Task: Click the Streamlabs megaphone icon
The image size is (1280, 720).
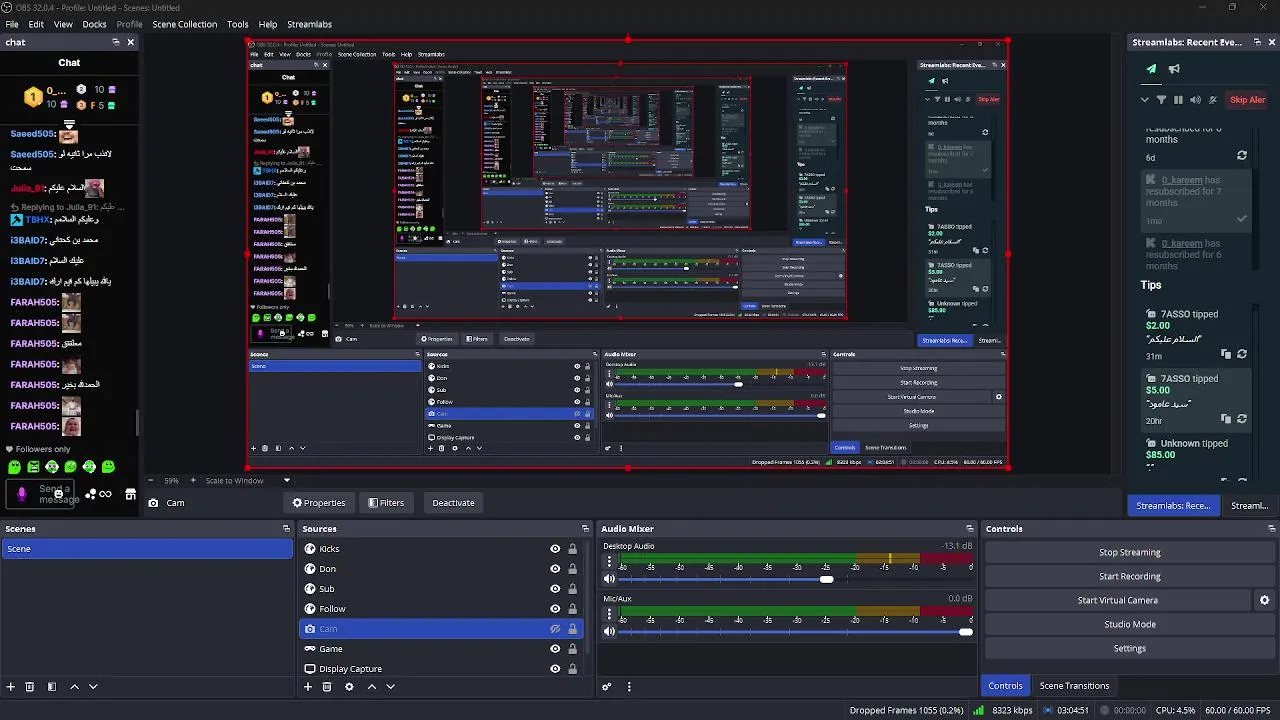Action: point(1174,69)
